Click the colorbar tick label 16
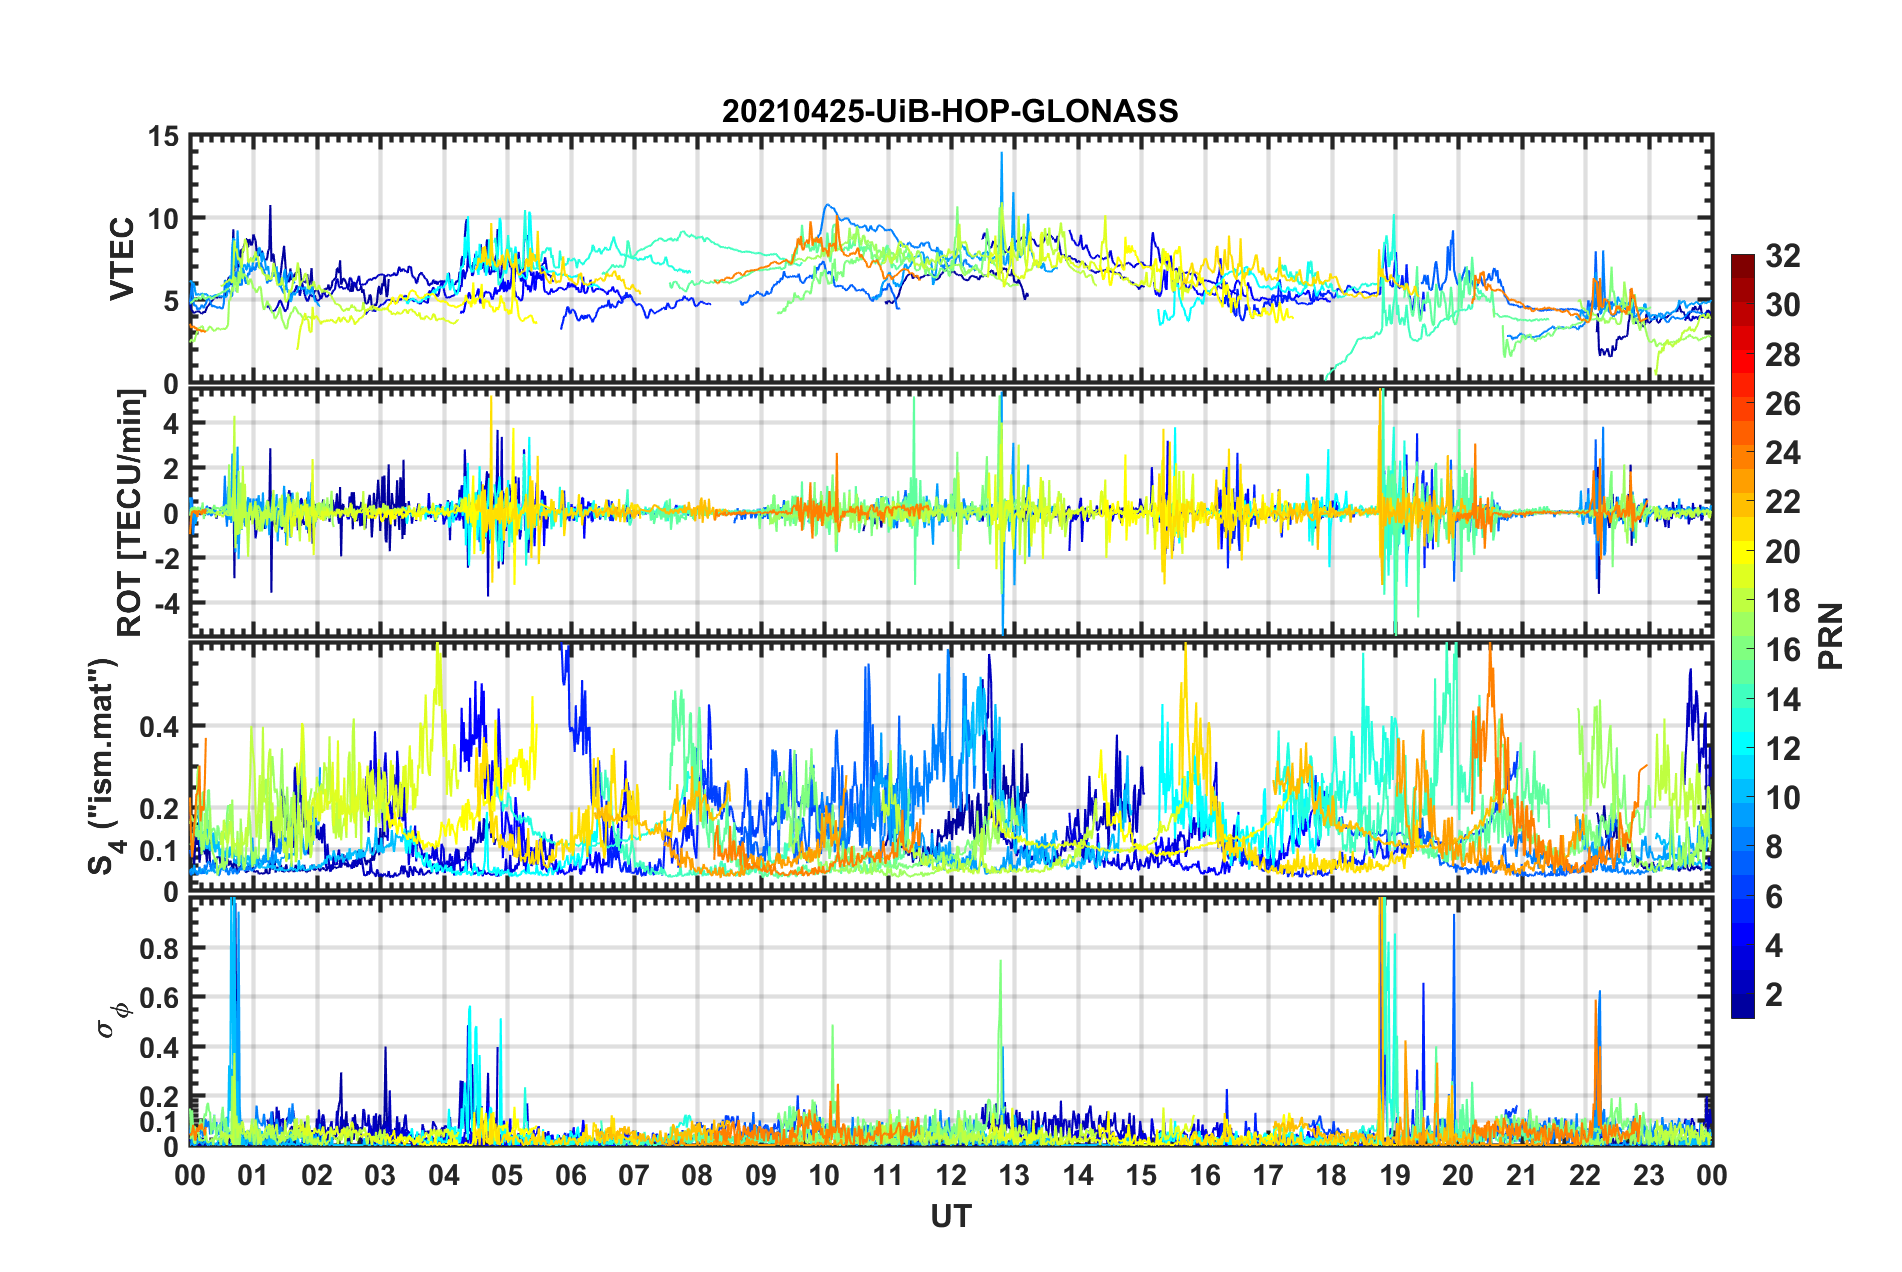 click(1782, 650)
